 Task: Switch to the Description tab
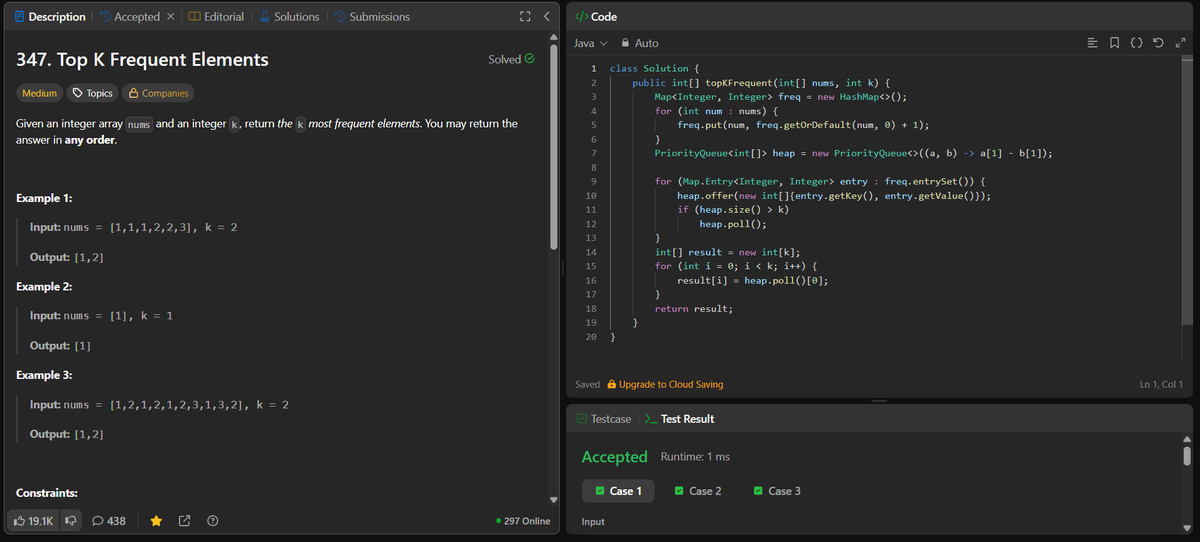click(50, 17)
